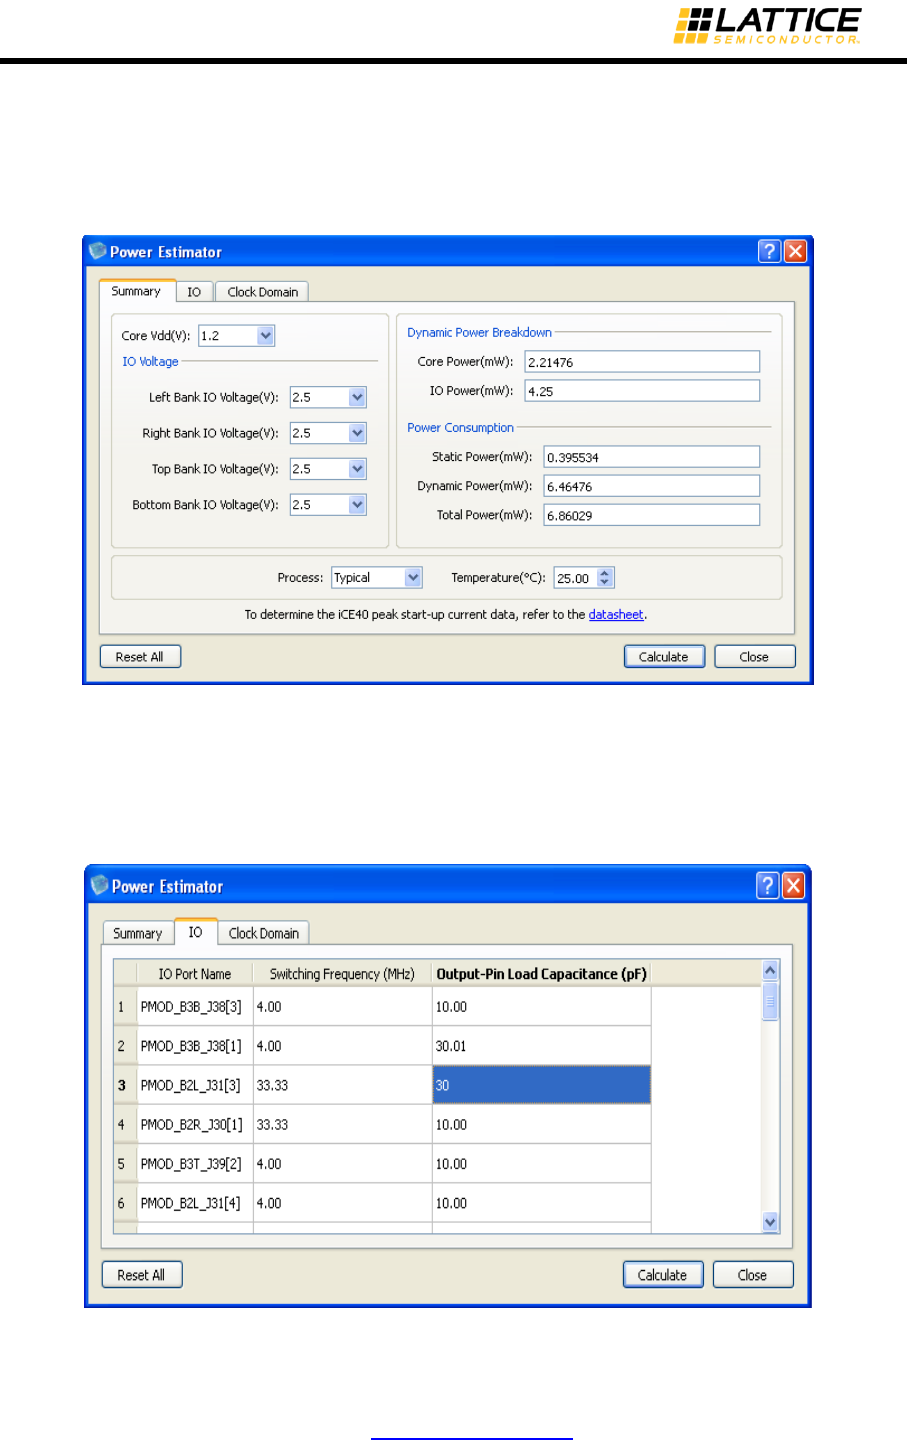The width and height of the screenshot is (907, 1440).
Task: Open the Right Bank IO Voltage dropdown
Action: (x=357, y=433)
